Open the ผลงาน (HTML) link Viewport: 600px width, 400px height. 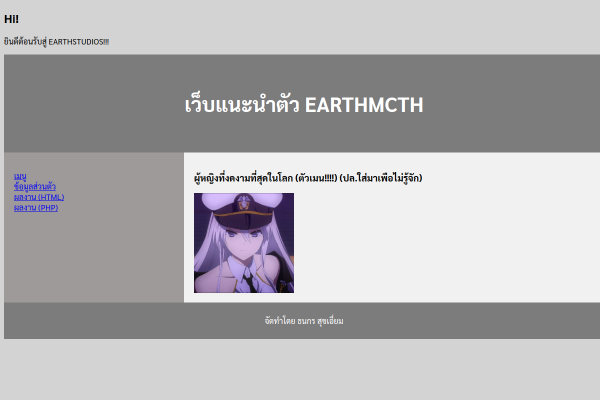point(39,197)
